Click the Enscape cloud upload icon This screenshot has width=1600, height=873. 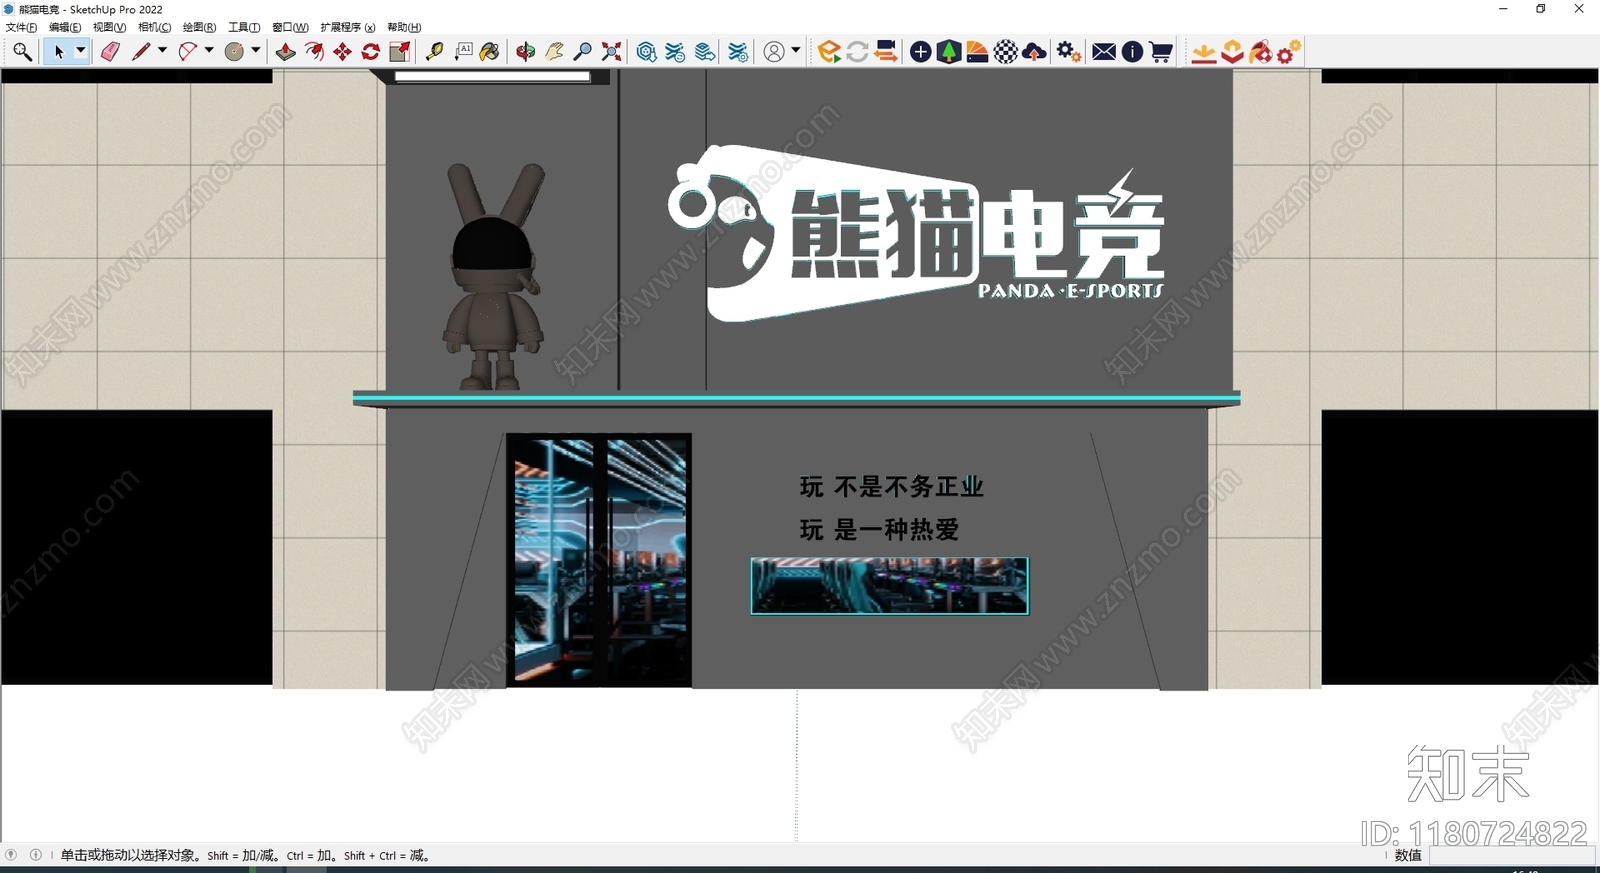click(x=1035, y=51)
